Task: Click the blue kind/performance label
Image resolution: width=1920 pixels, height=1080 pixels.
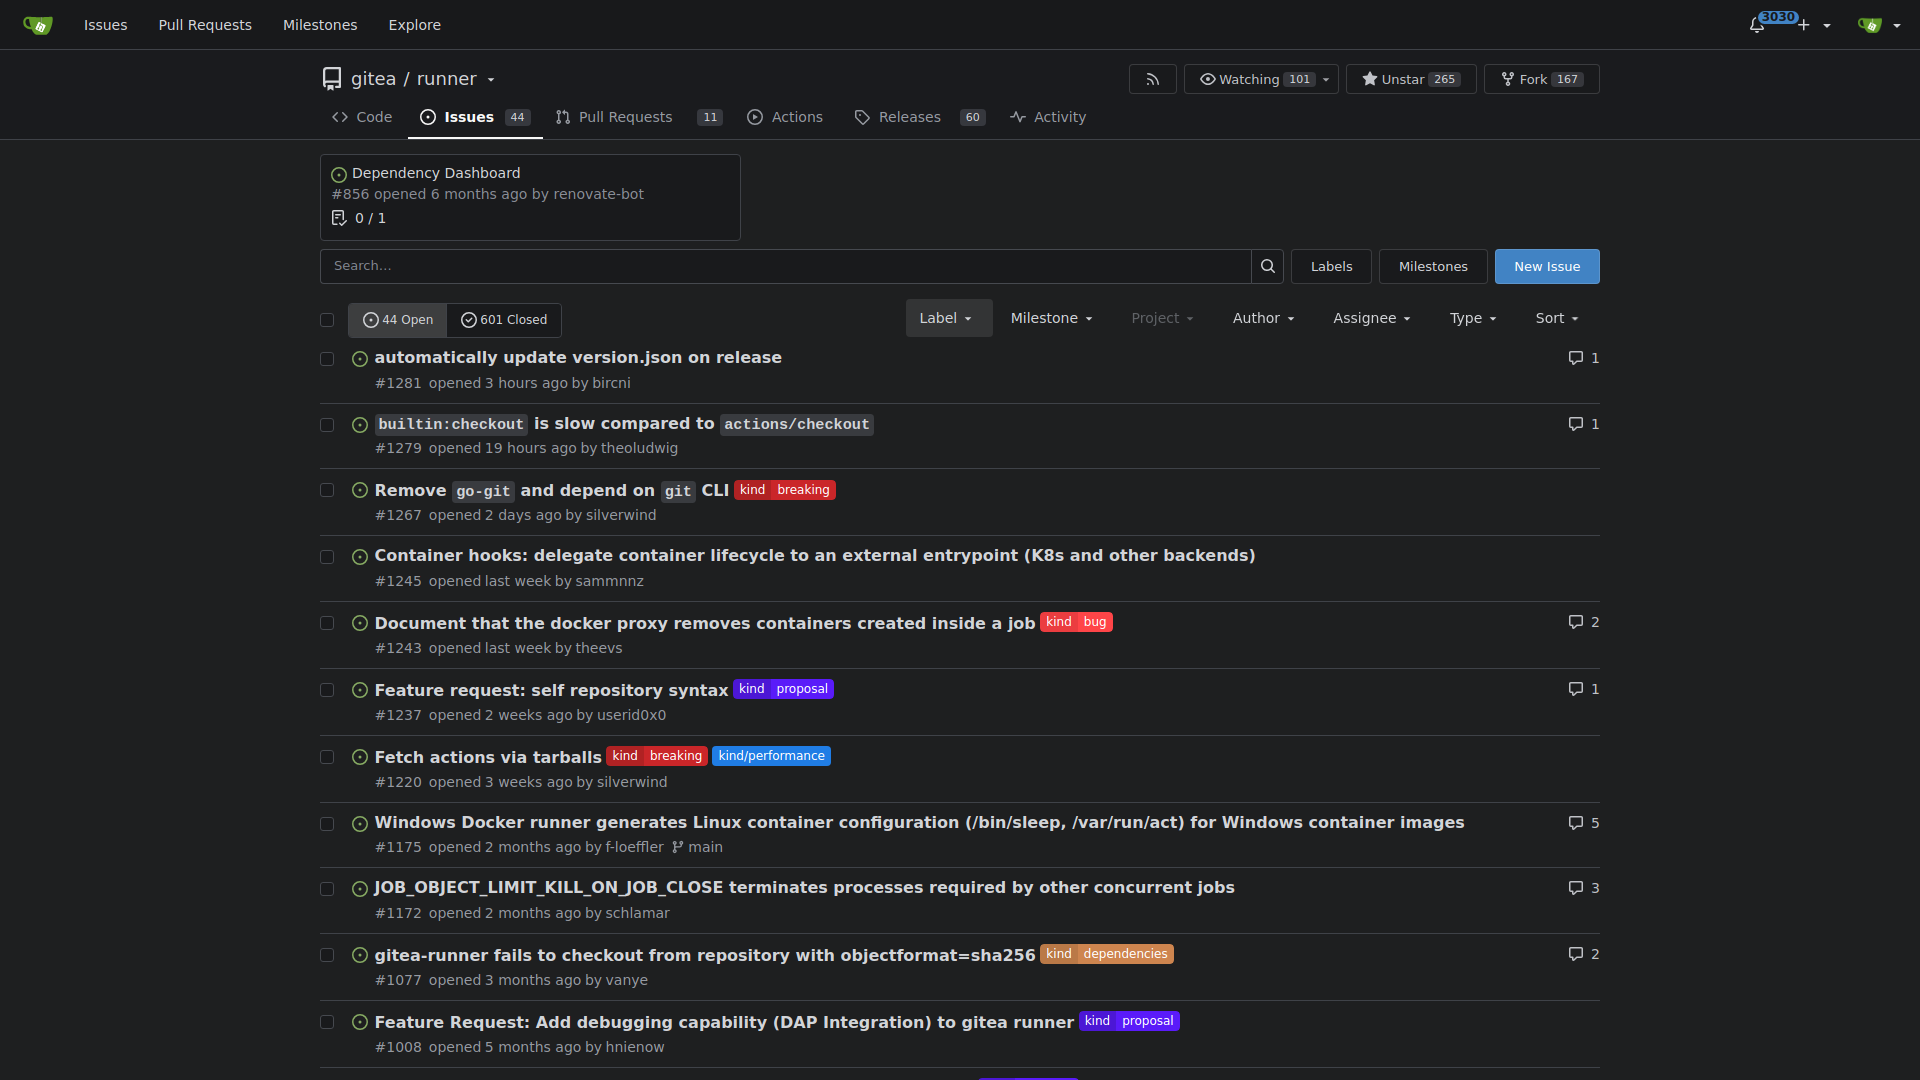Action: click(x=771, y=756)
